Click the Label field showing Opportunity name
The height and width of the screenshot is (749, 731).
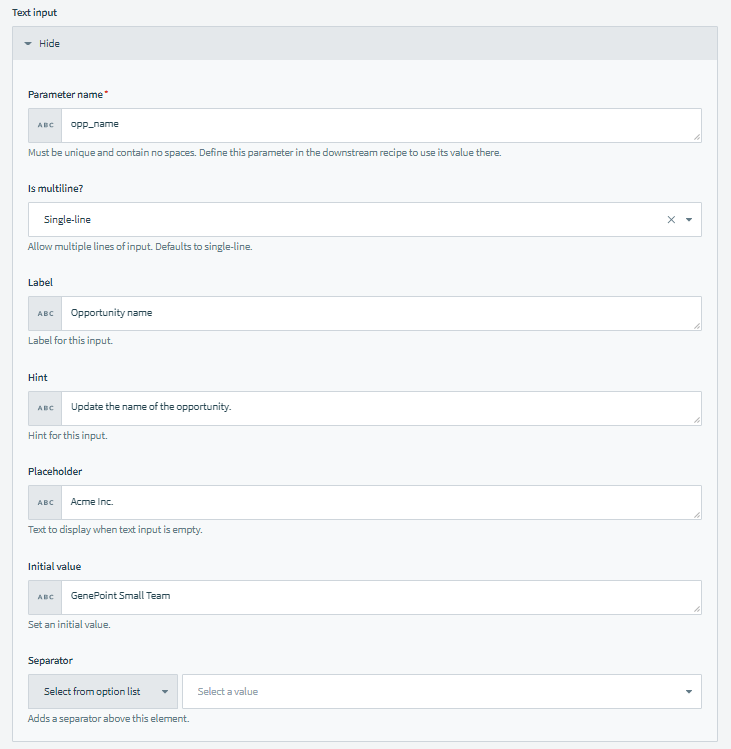tap(380, 313)
